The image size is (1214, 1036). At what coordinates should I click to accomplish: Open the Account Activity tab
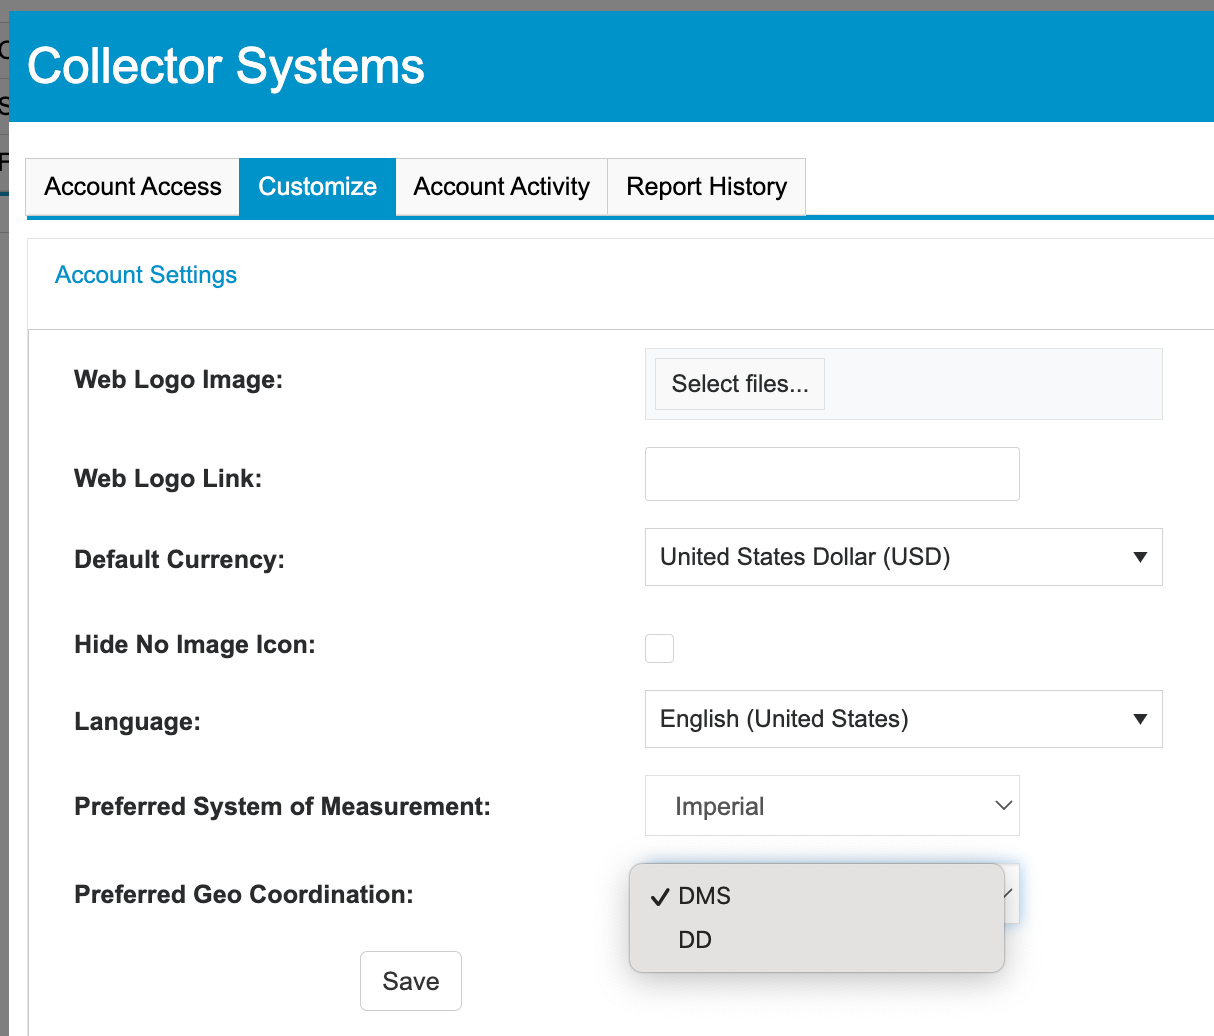pyautogui.click(x=501, y=187)
